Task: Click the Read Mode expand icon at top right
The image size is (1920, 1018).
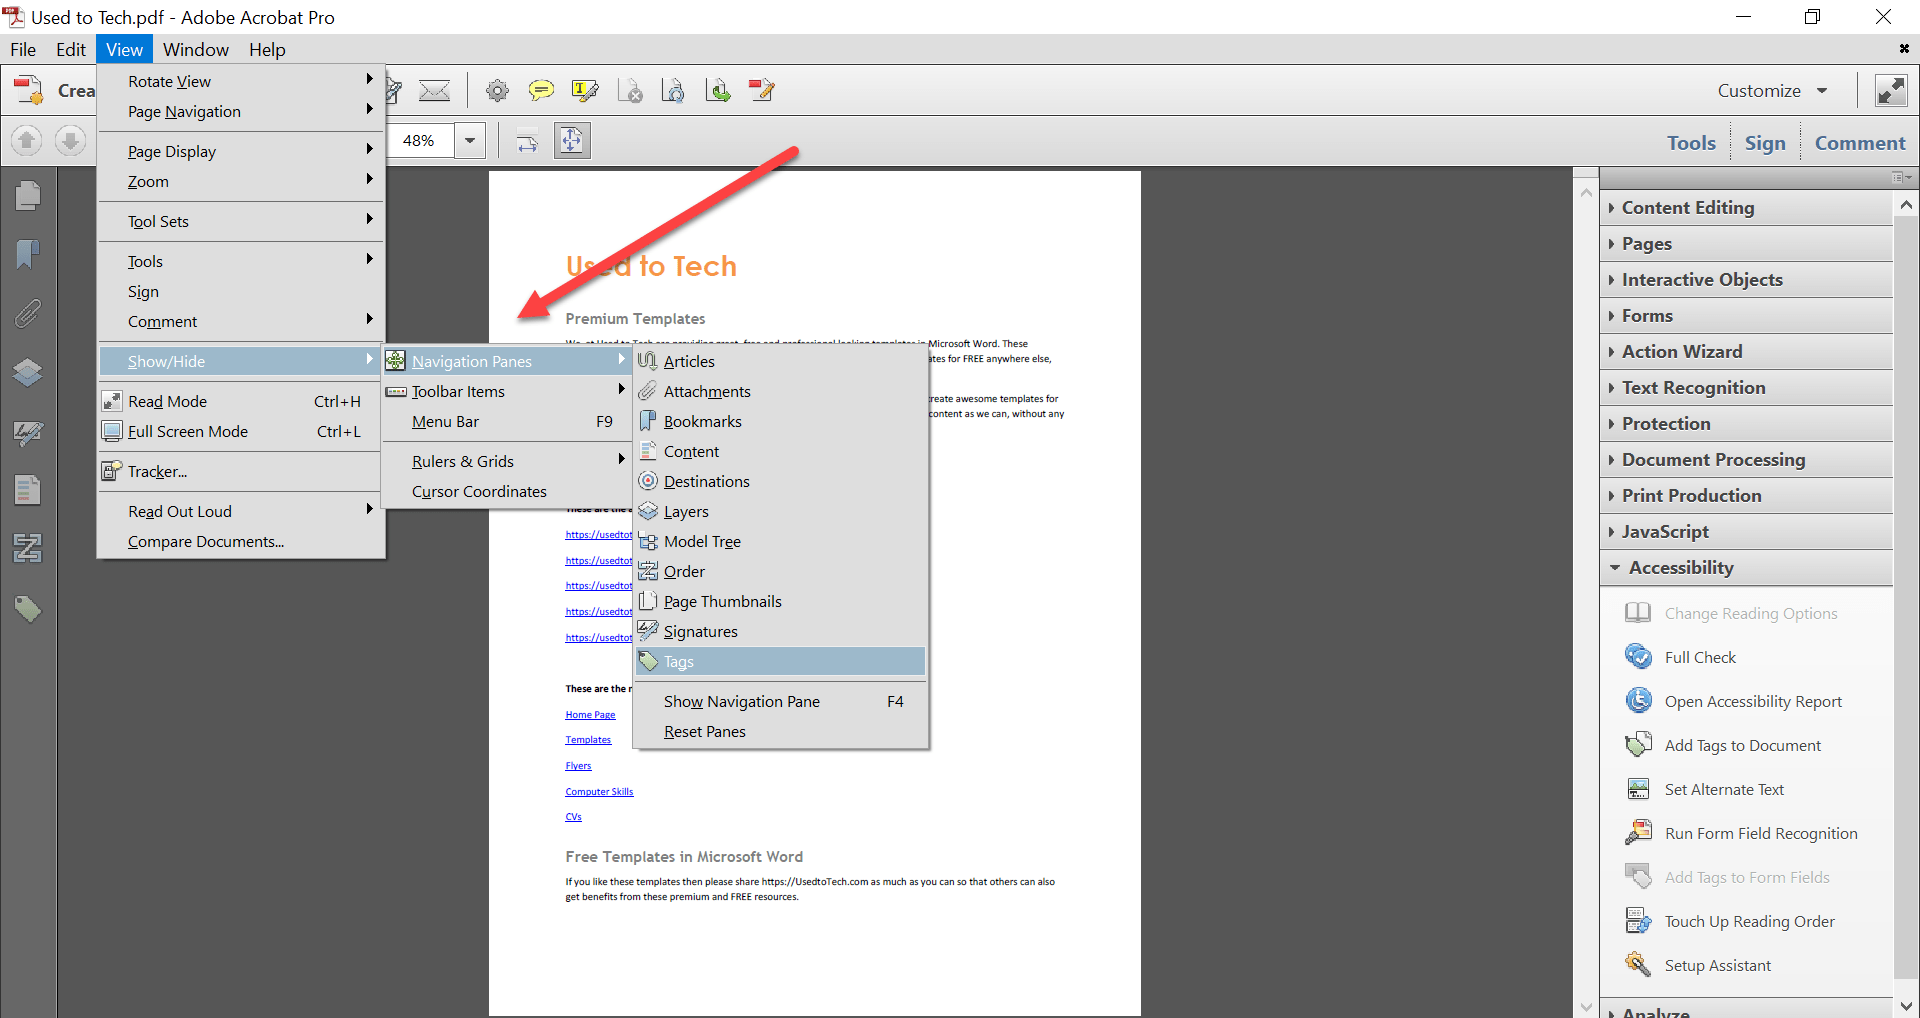Action: (x=1890, y=91)
